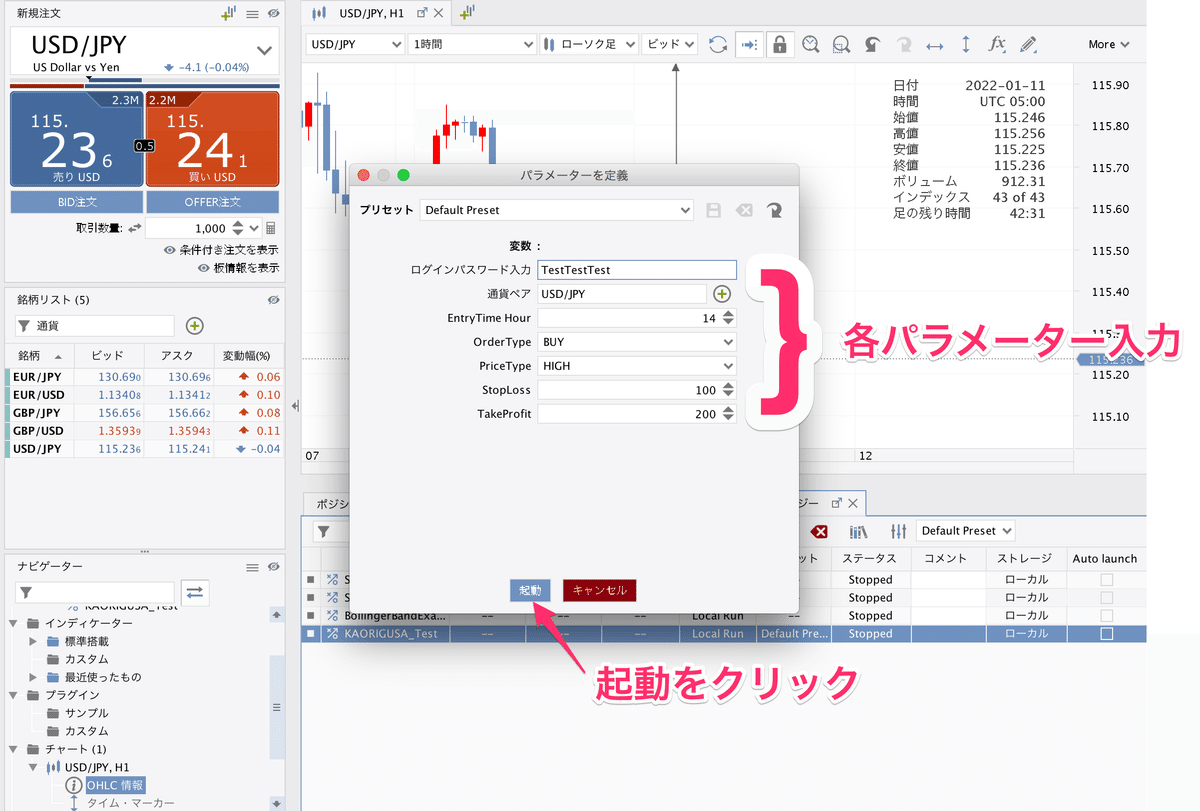Toggle the chart lock padlock icon
1200x811 pixels.
tap(779, 44)
